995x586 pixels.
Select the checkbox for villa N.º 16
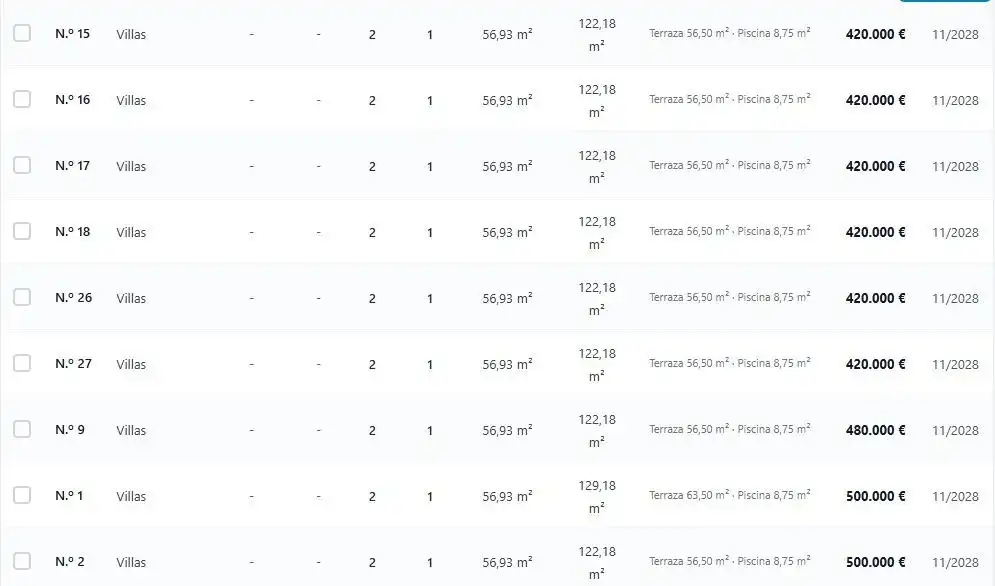pos(22,99)
